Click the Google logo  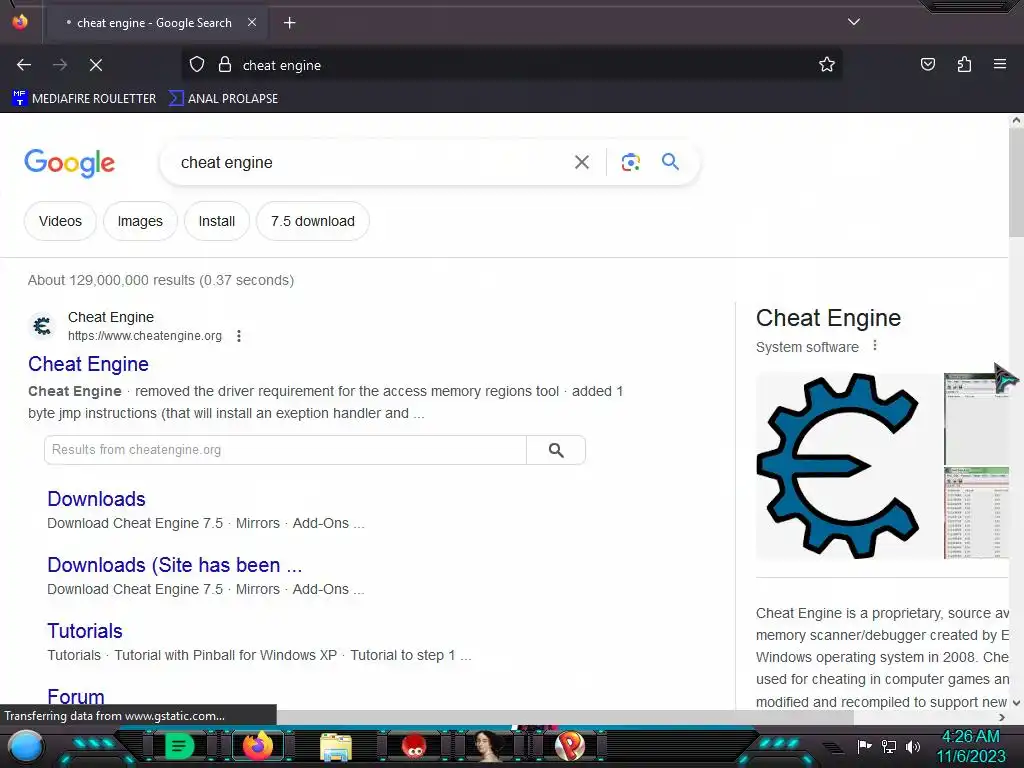click(x=69, y=163)
